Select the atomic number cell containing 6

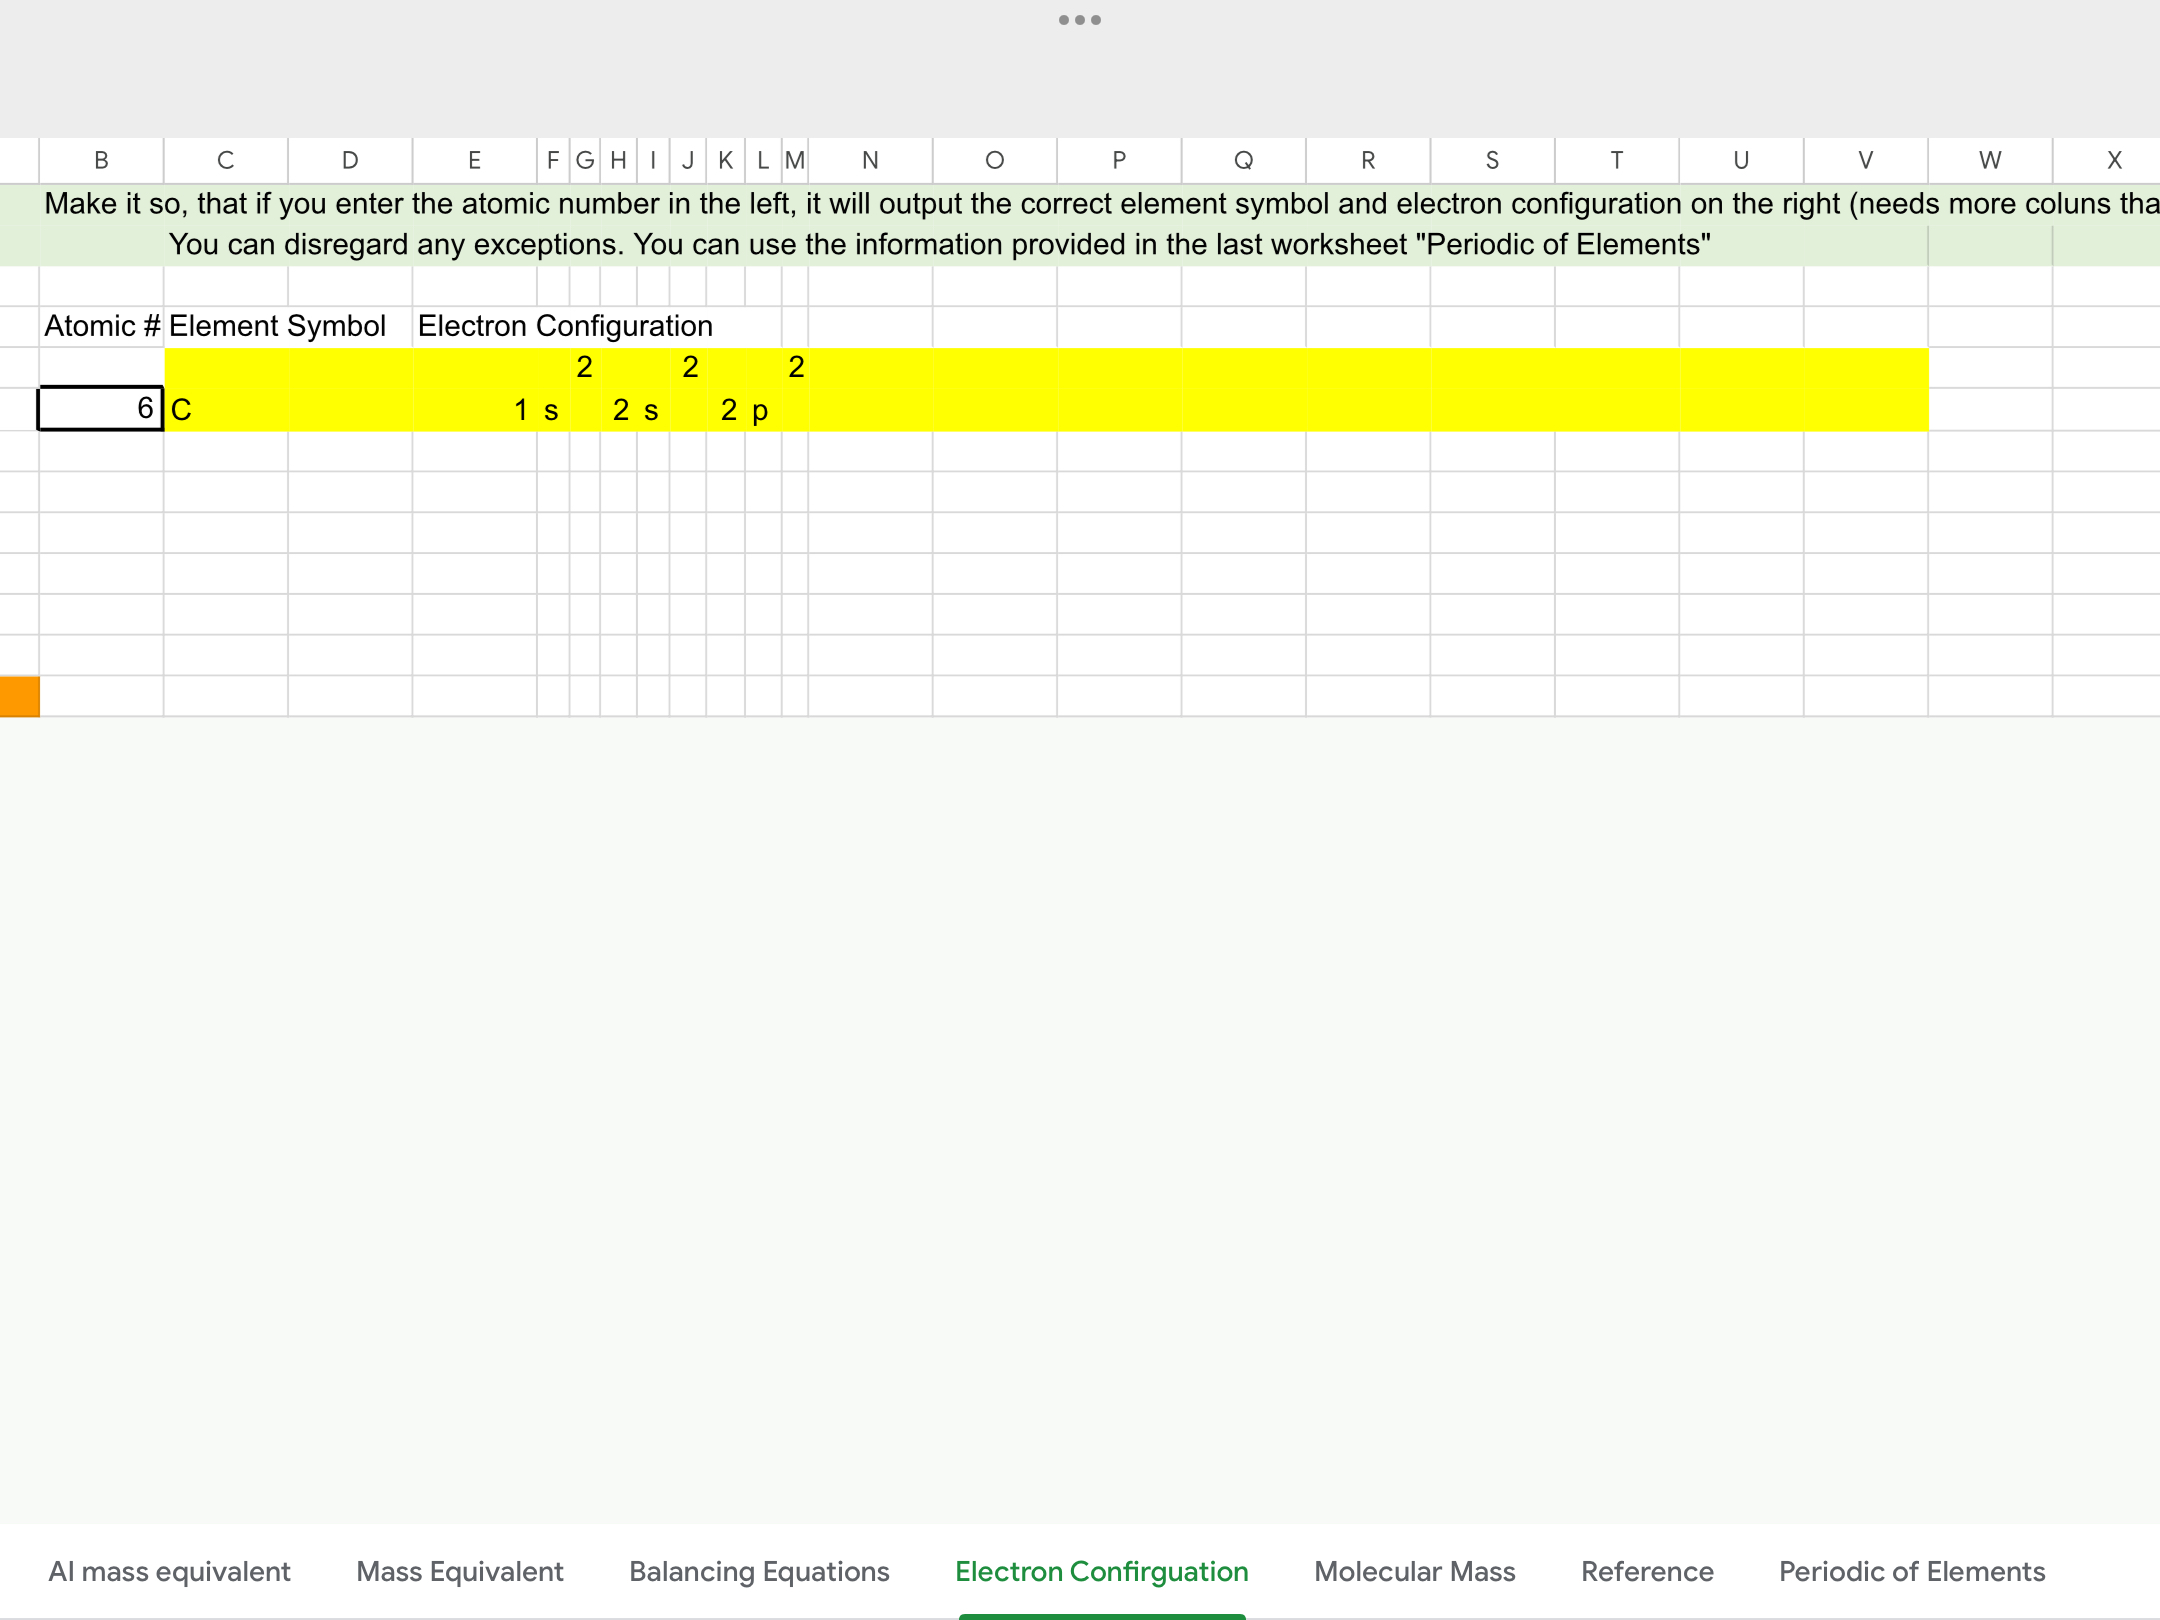click(x=101, y=408)
